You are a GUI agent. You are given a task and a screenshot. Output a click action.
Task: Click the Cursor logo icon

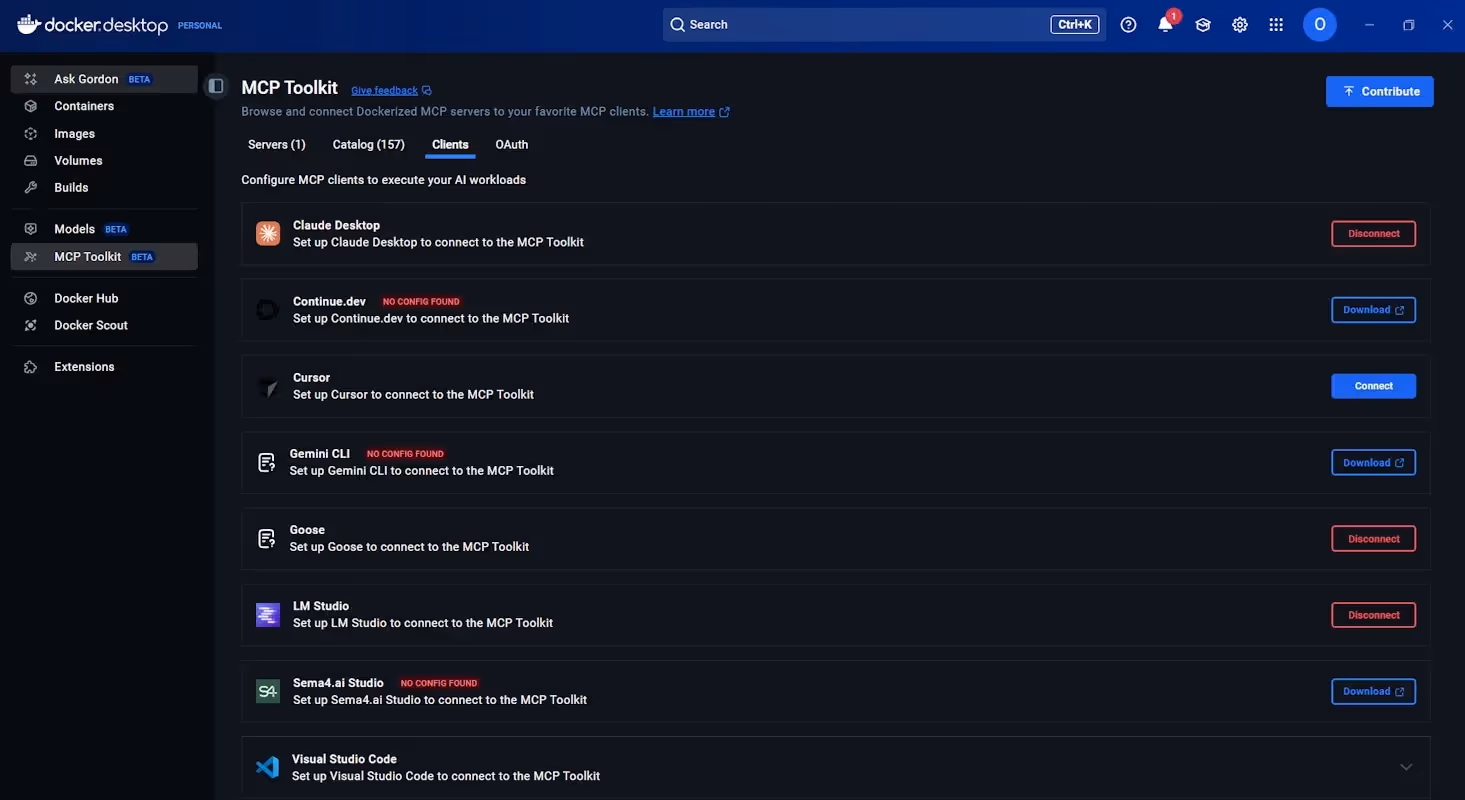click(x=268, y=386)
